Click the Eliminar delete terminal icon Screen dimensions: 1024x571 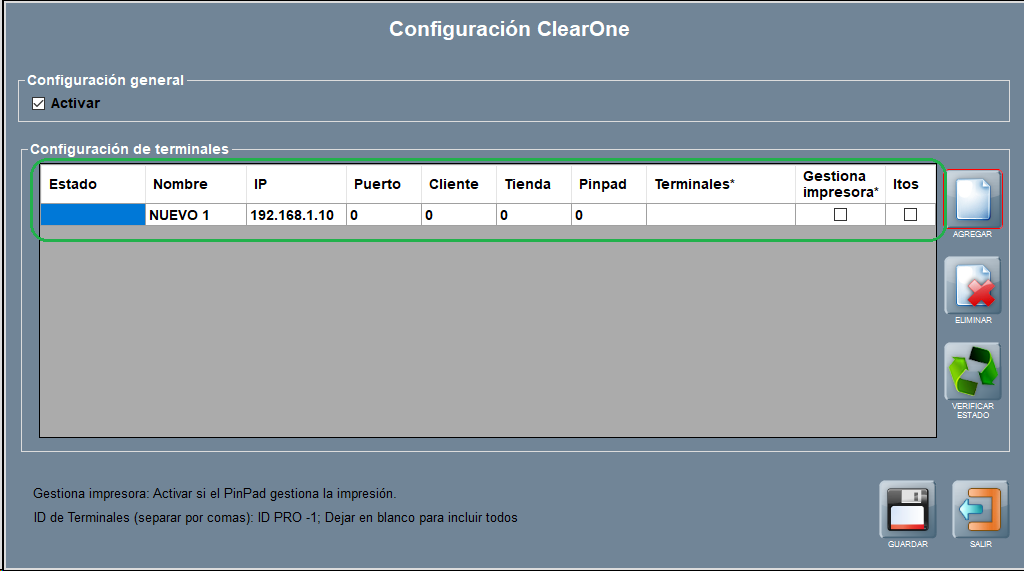(972, 286)
